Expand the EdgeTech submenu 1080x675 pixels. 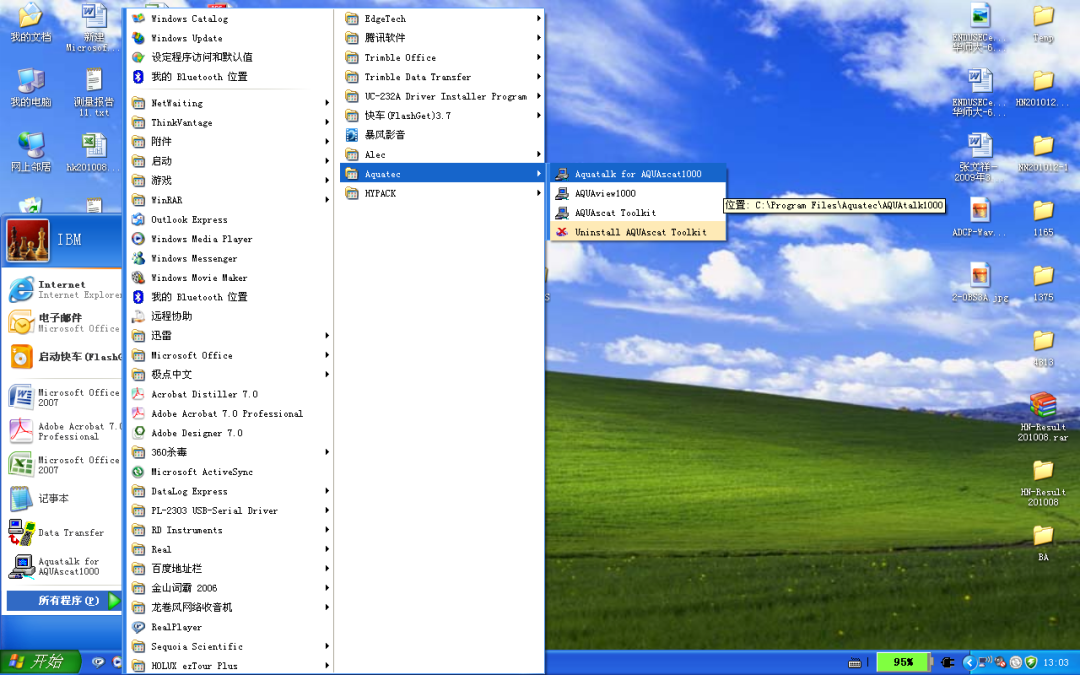click(385, 18)
